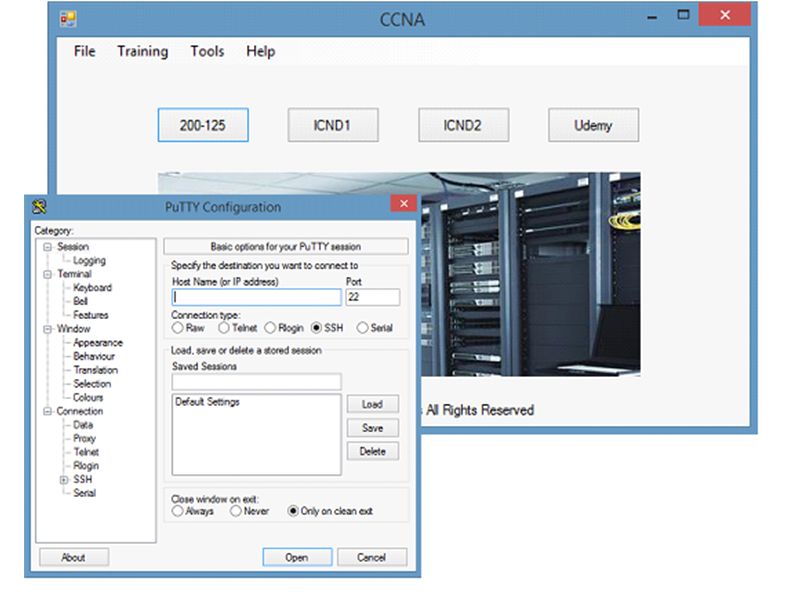Open the Training menu in CCNA
The height and width of the screenshot is (600, 800).
coord(142,51)
